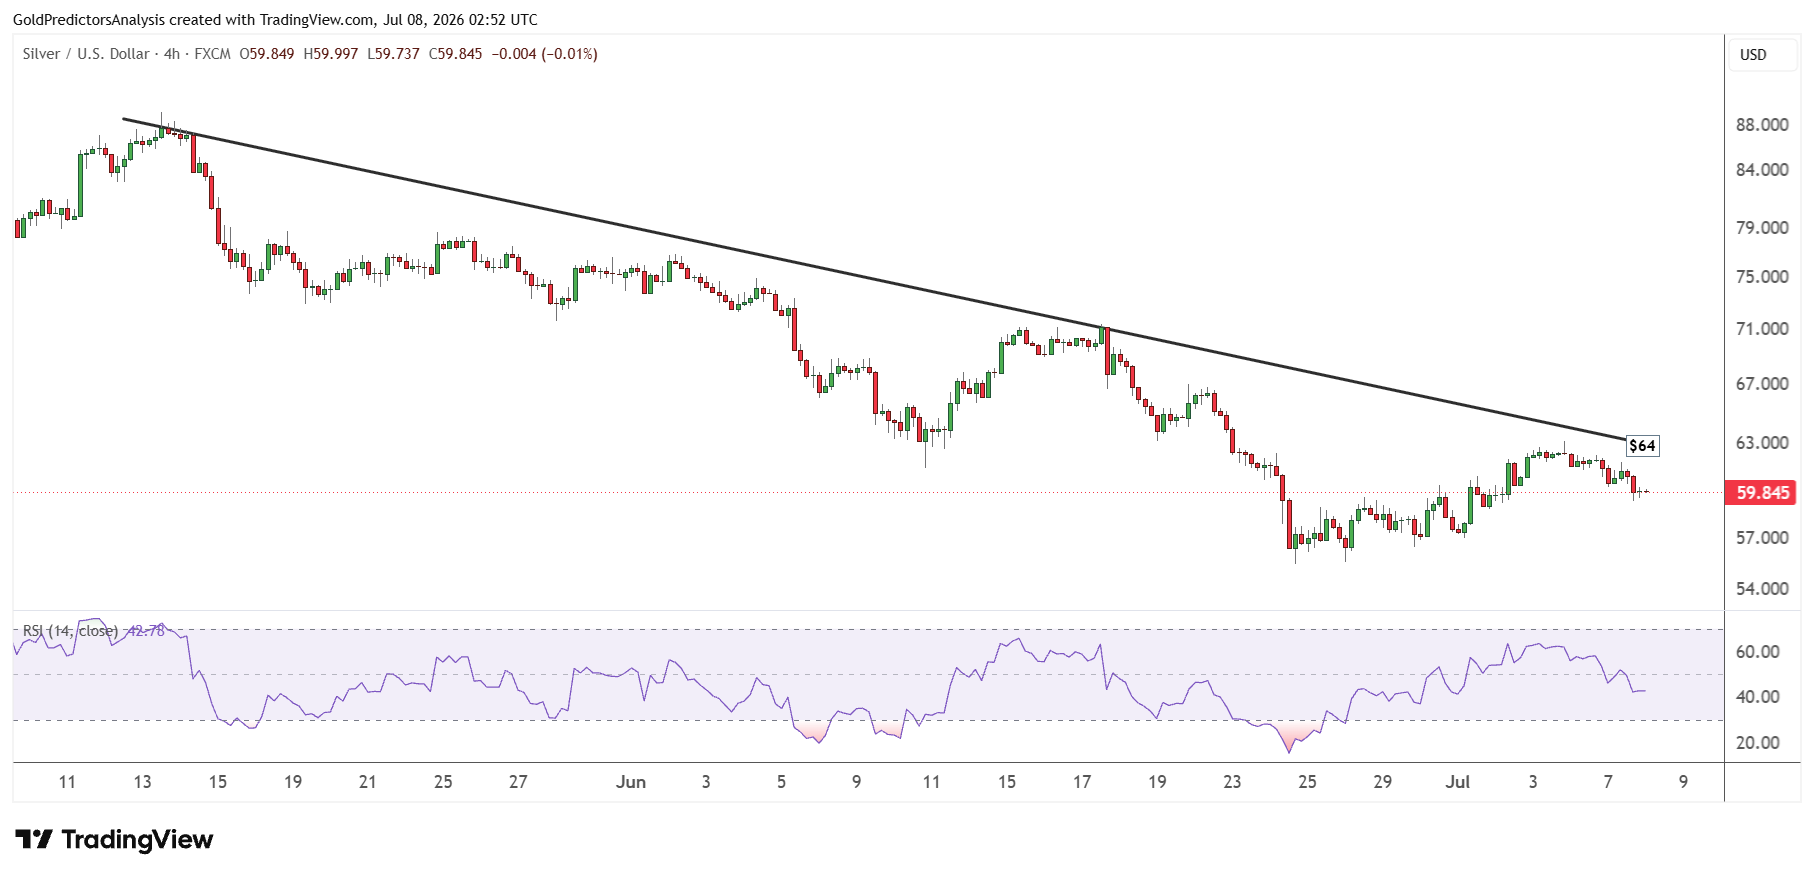1814x877 pixels.
Task: Click the 29 date label on time axis
Action: pos(1383,782)
